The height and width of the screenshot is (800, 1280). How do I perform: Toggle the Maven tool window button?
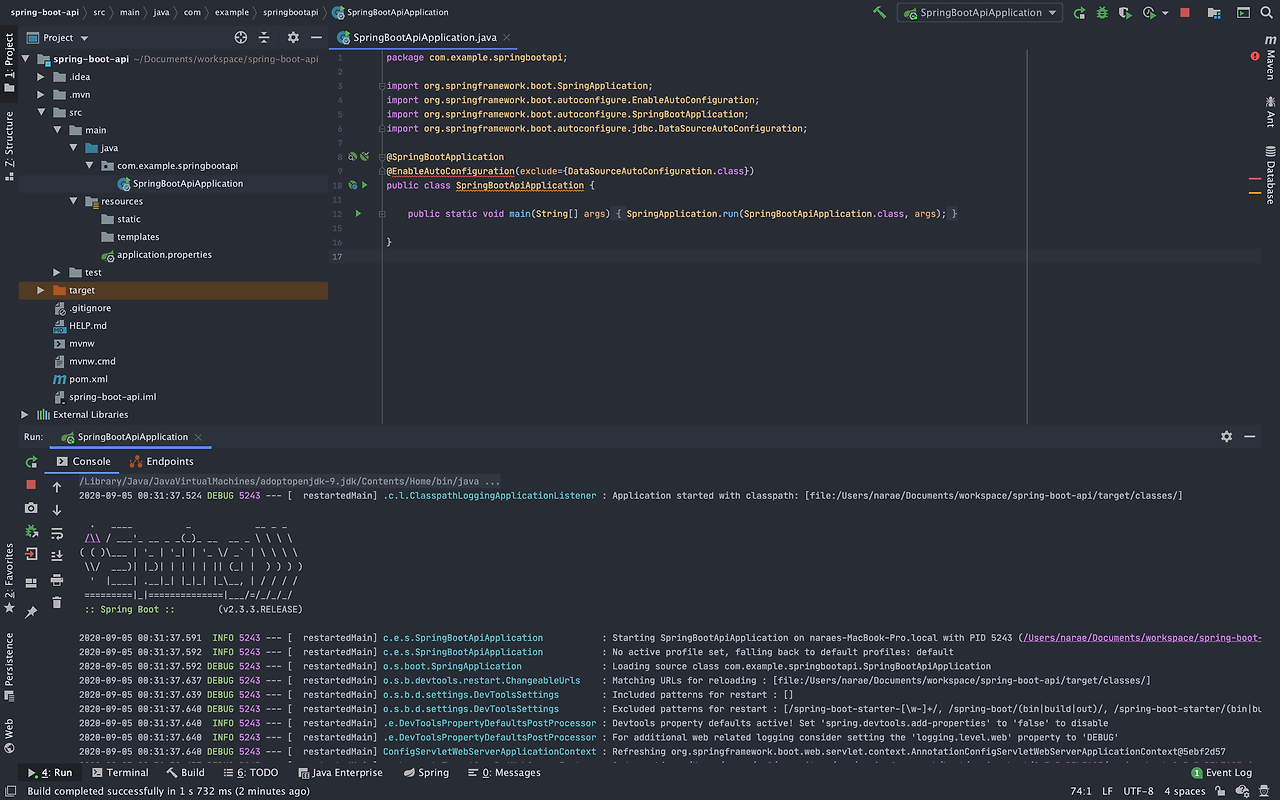point(1270,56)
